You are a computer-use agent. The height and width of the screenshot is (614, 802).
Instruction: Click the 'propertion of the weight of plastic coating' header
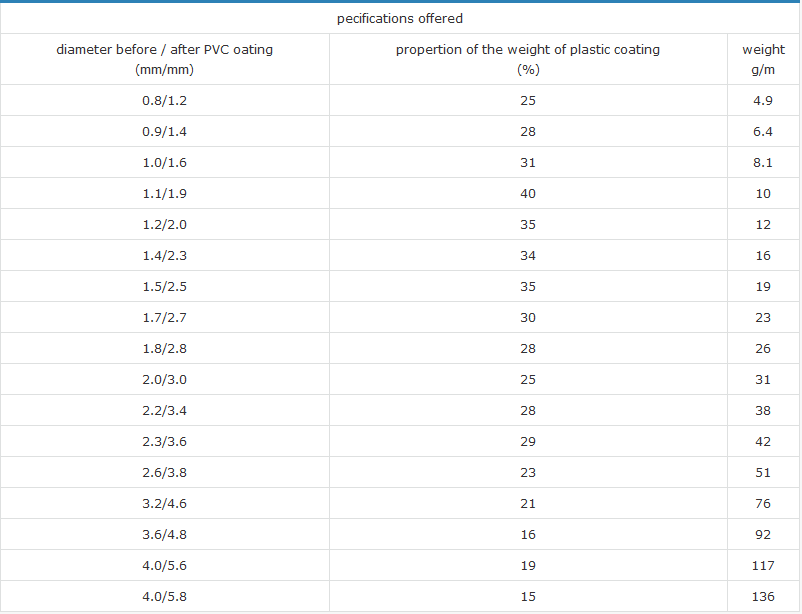528,49
